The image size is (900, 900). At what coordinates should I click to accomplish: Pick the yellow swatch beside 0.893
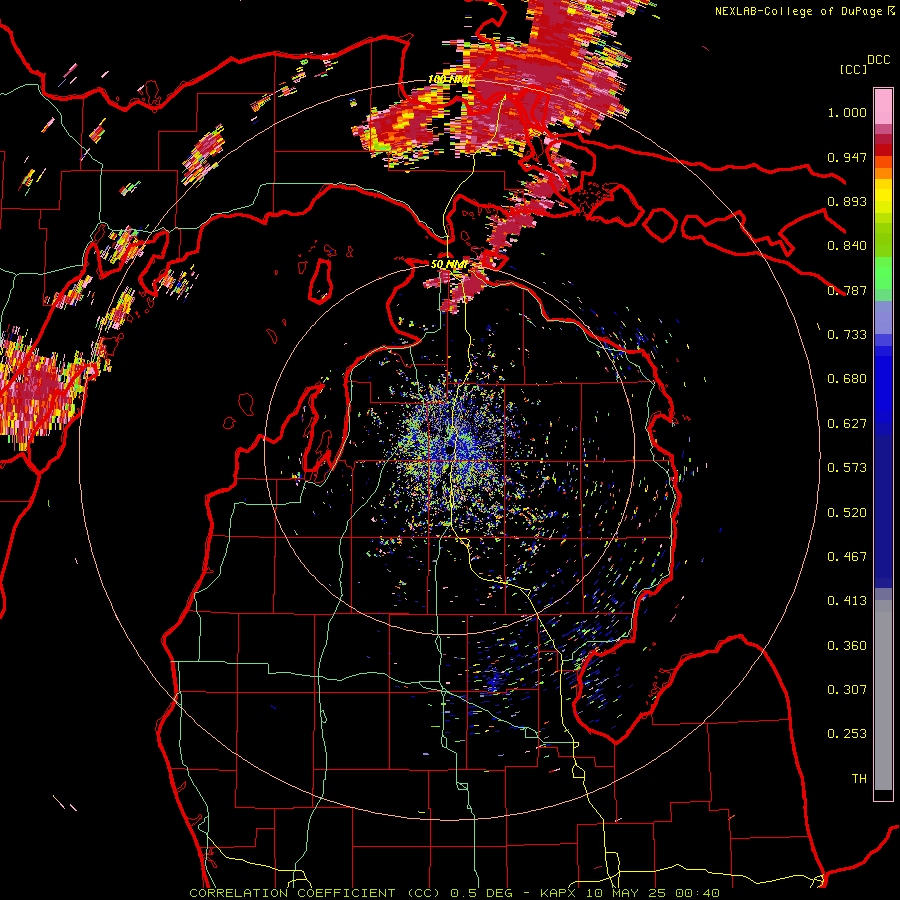click(x=883, y=196)
